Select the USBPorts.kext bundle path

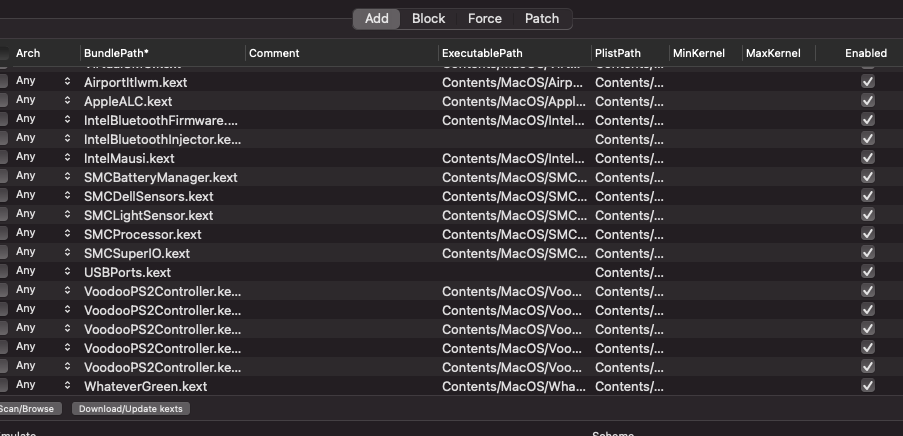pos(127,272)
